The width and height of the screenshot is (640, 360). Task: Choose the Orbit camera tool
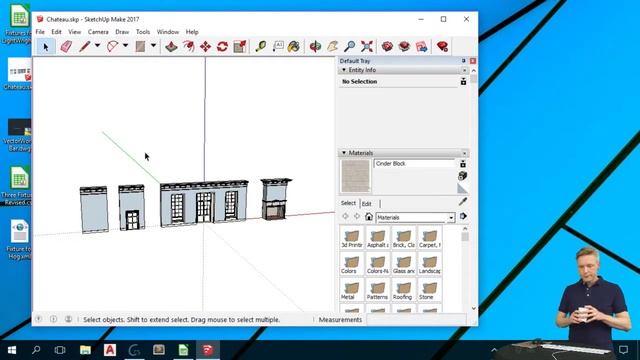coord(315,47)
